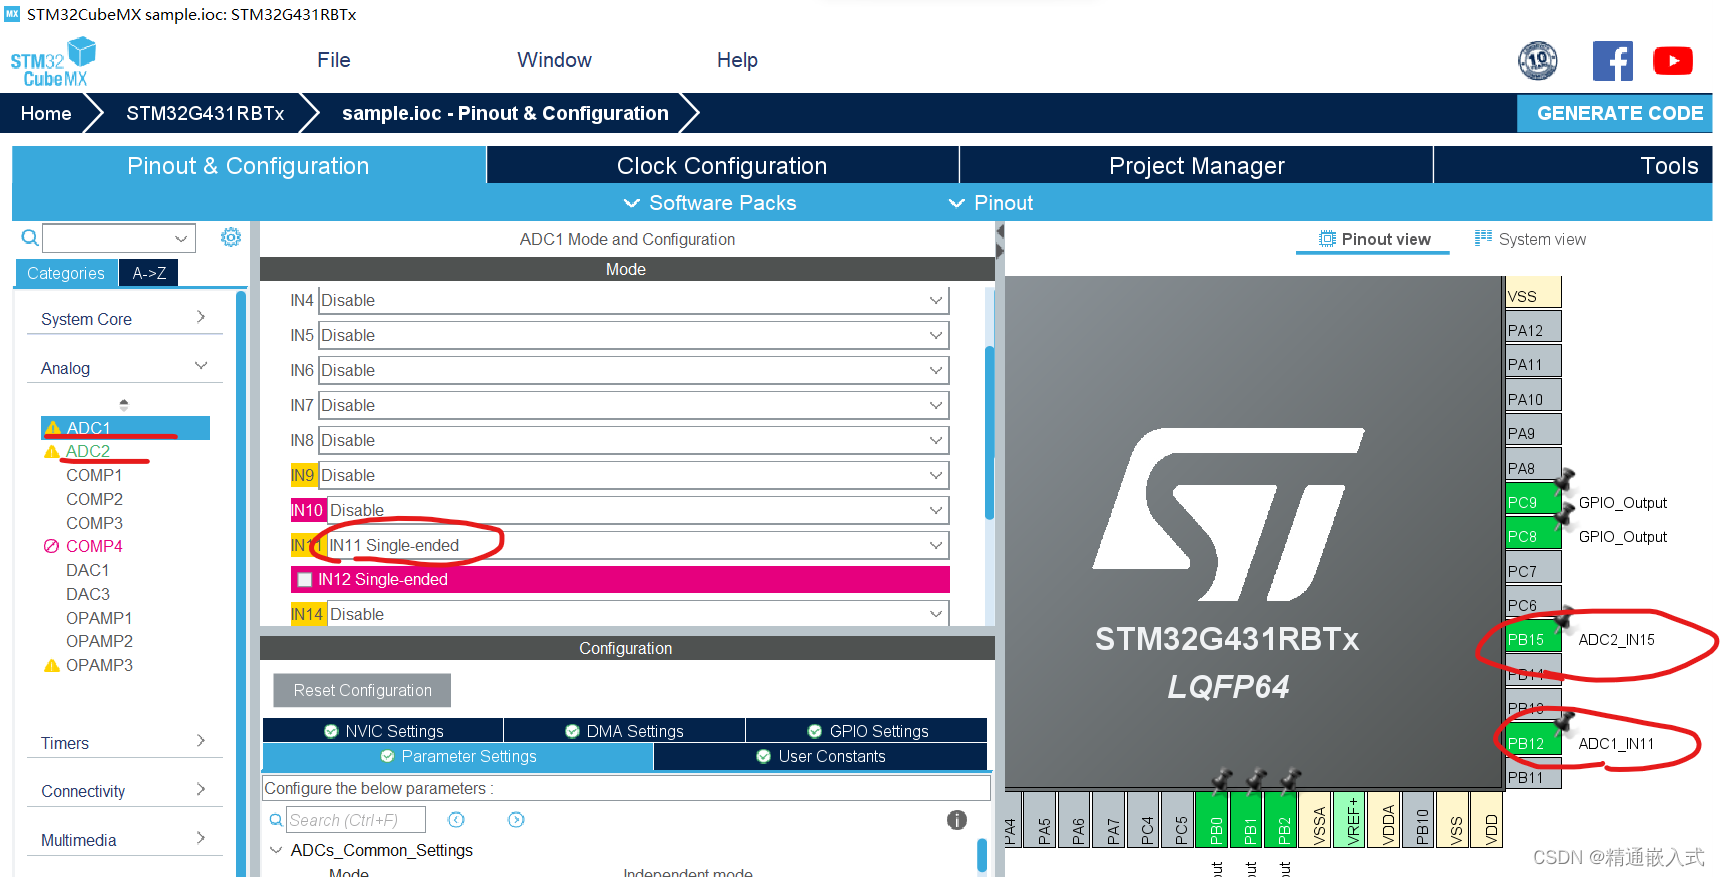Open the DMA Settings tab

625,731
